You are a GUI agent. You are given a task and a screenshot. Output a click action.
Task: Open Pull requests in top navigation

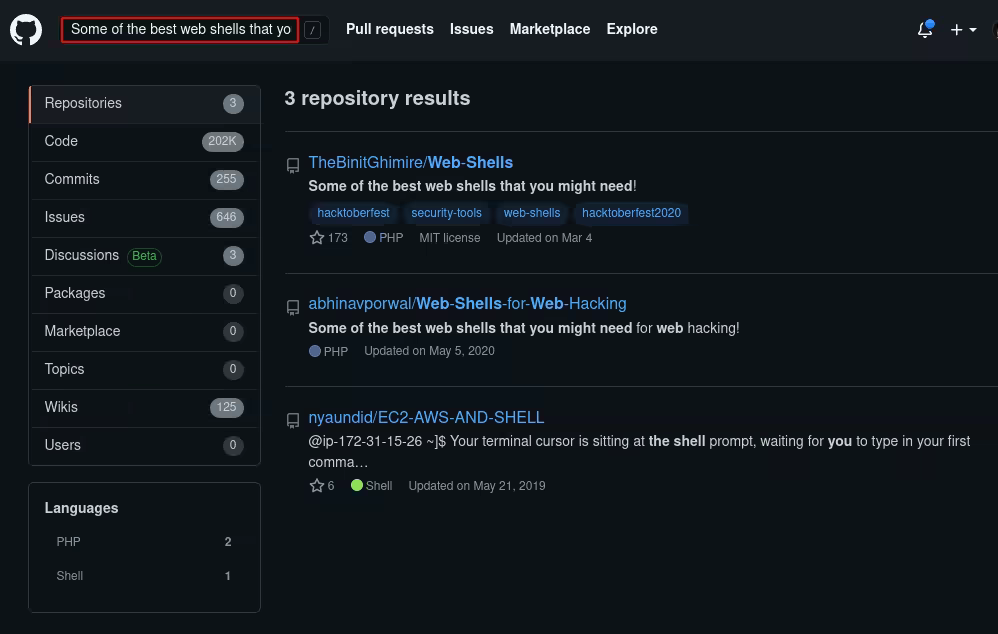[x=389, y=29]
